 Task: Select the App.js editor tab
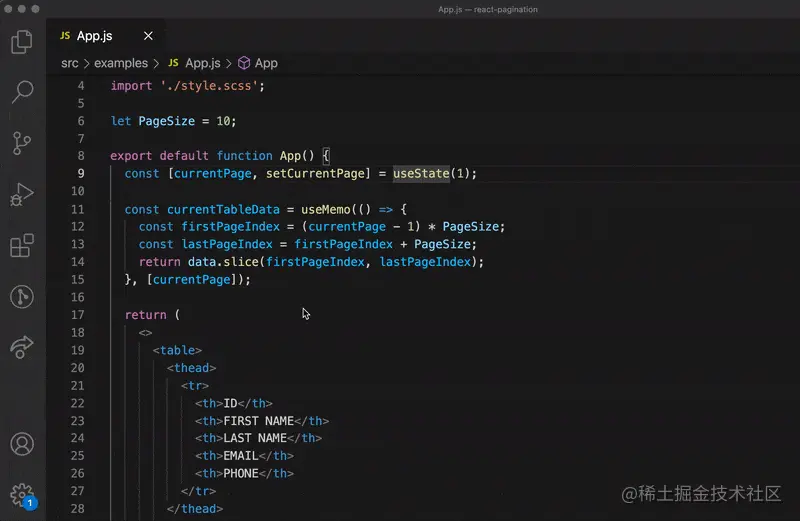coord(94,36)
